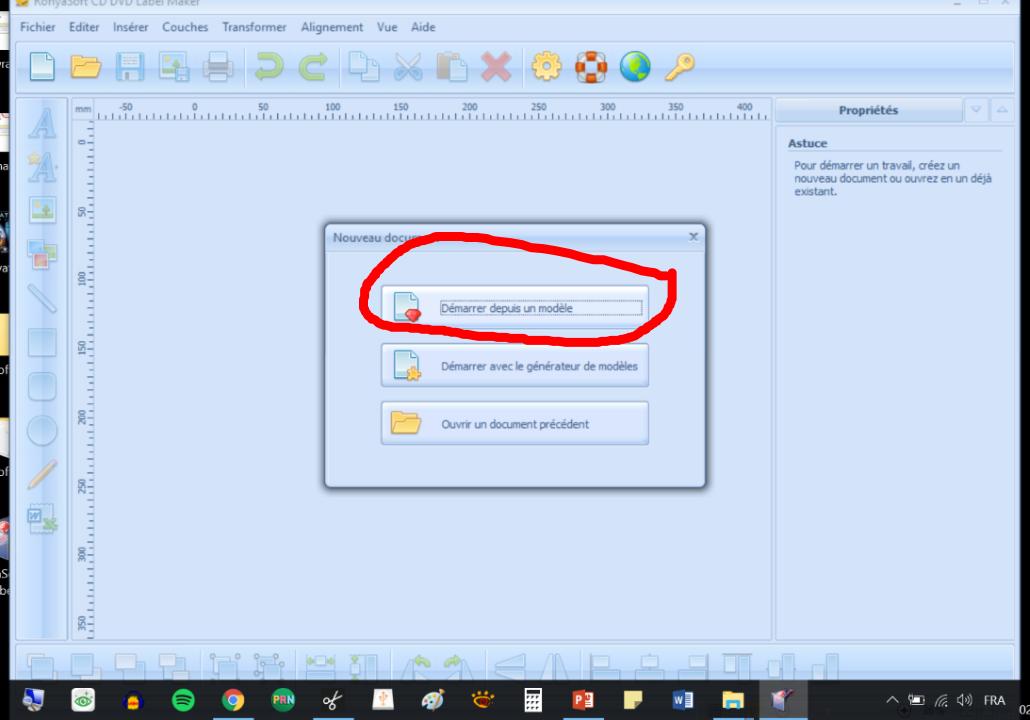Expand the Propriétés panel down arrow
Screen dimensions: 1030x720
(x=976, y=110)
